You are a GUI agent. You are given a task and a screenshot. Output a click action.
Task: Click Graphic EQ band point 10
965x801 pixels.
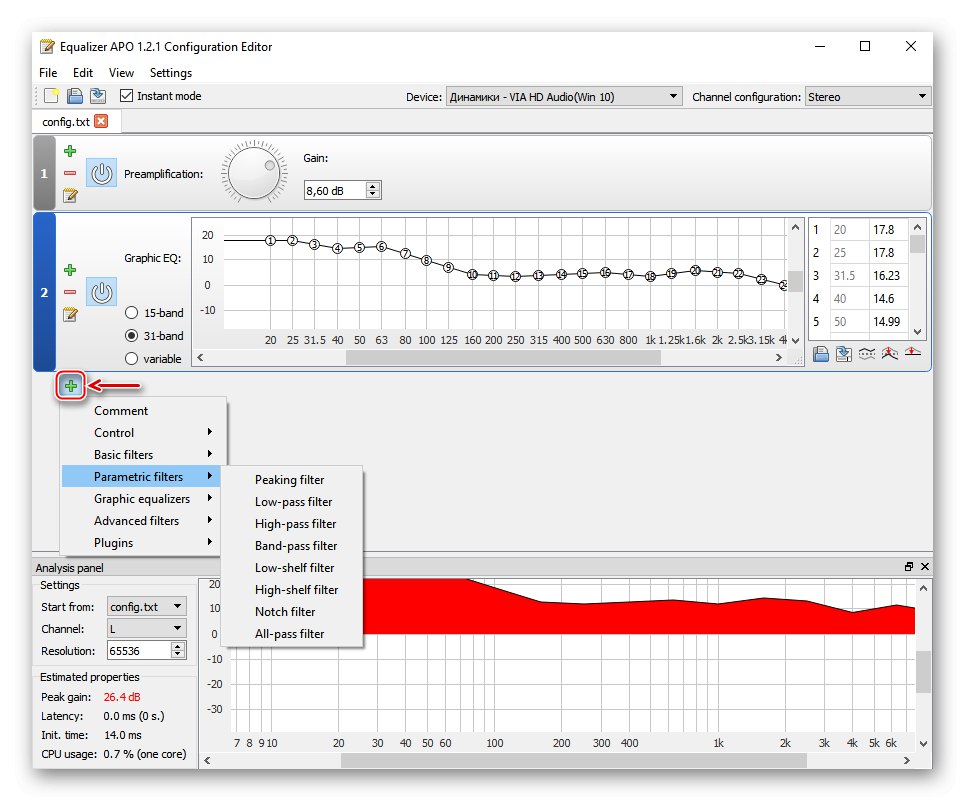472,274
